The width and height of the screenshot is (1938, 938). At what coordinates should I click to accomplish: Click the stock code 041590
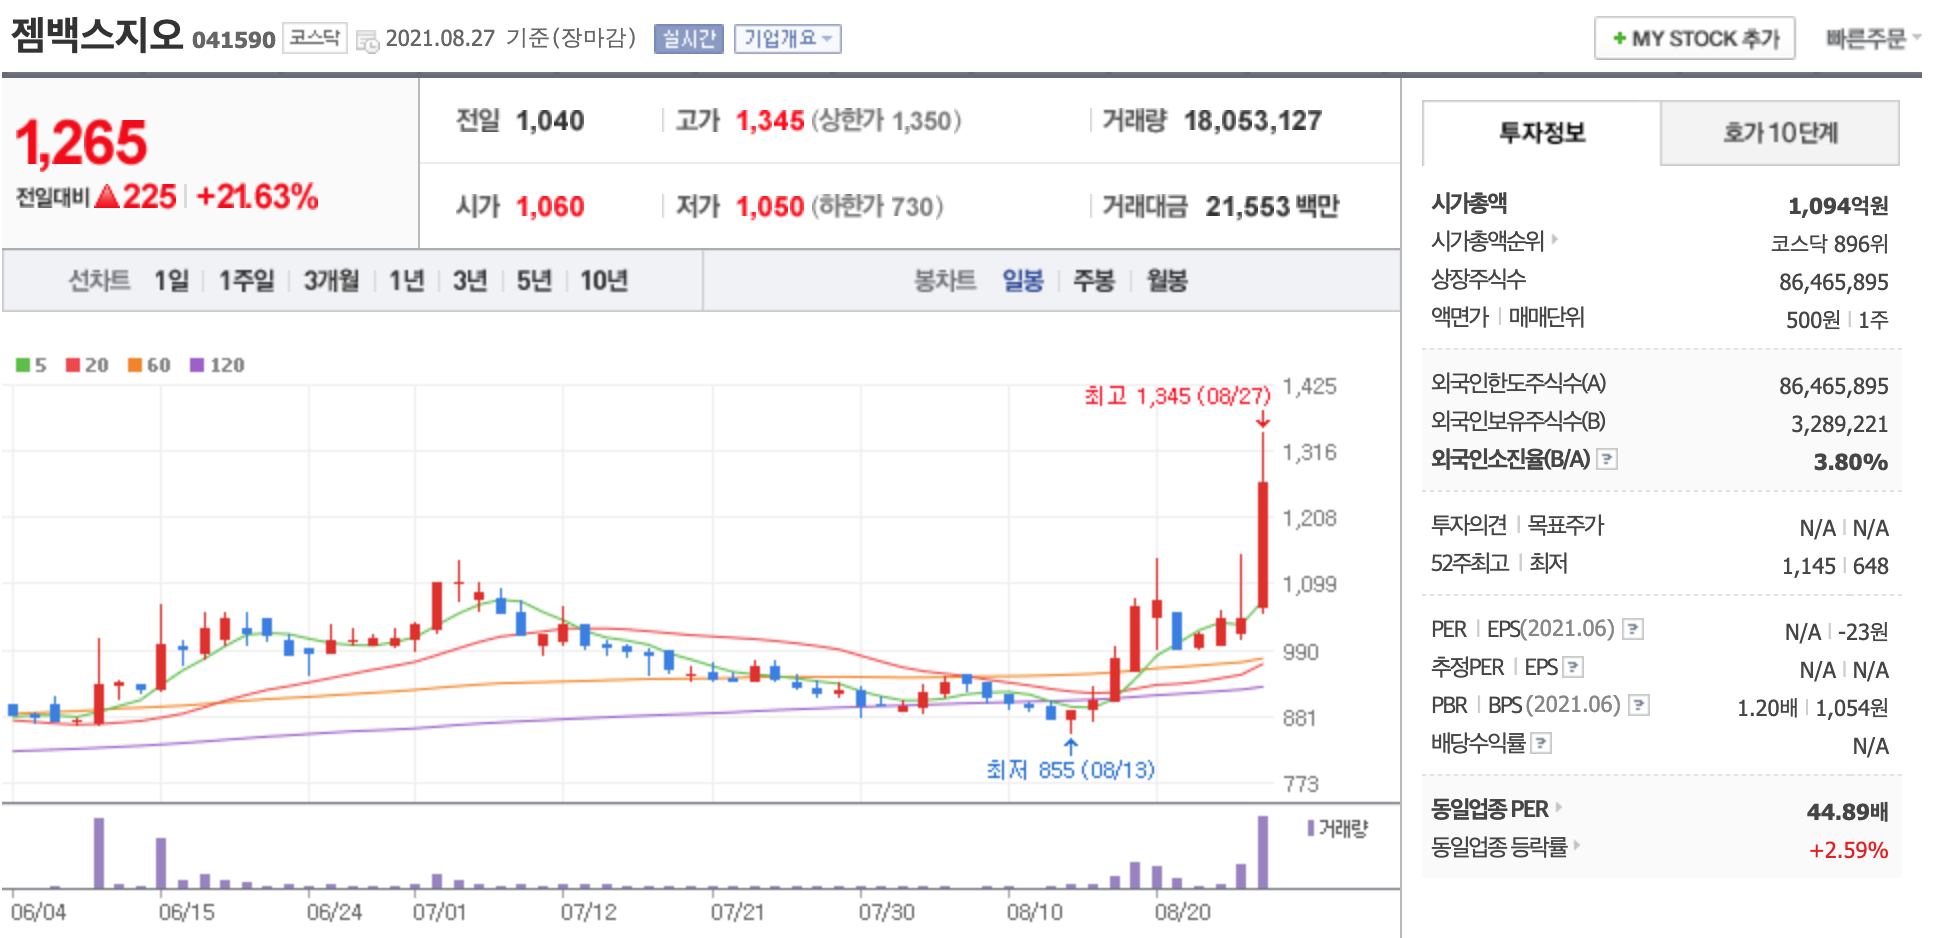click(x=233, y=40)
